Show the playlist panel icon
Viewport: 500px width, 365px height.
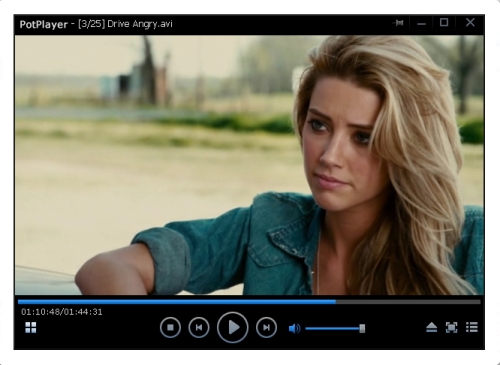pyautogui.click(x=472, y=327)
